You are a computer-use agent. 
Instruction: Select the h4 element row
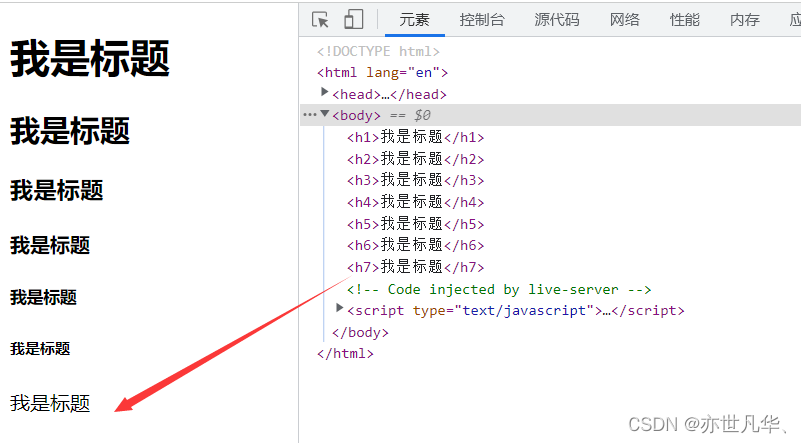coord(415,202)
